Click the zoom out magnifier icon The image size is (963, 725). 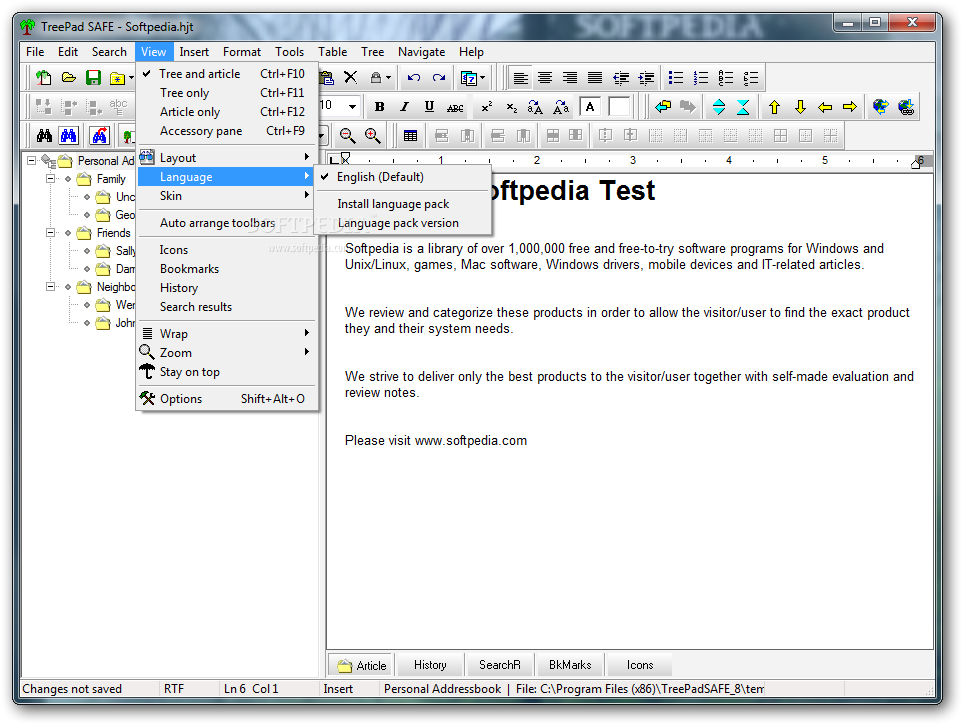pyautogui.click(x=348, y=135)
